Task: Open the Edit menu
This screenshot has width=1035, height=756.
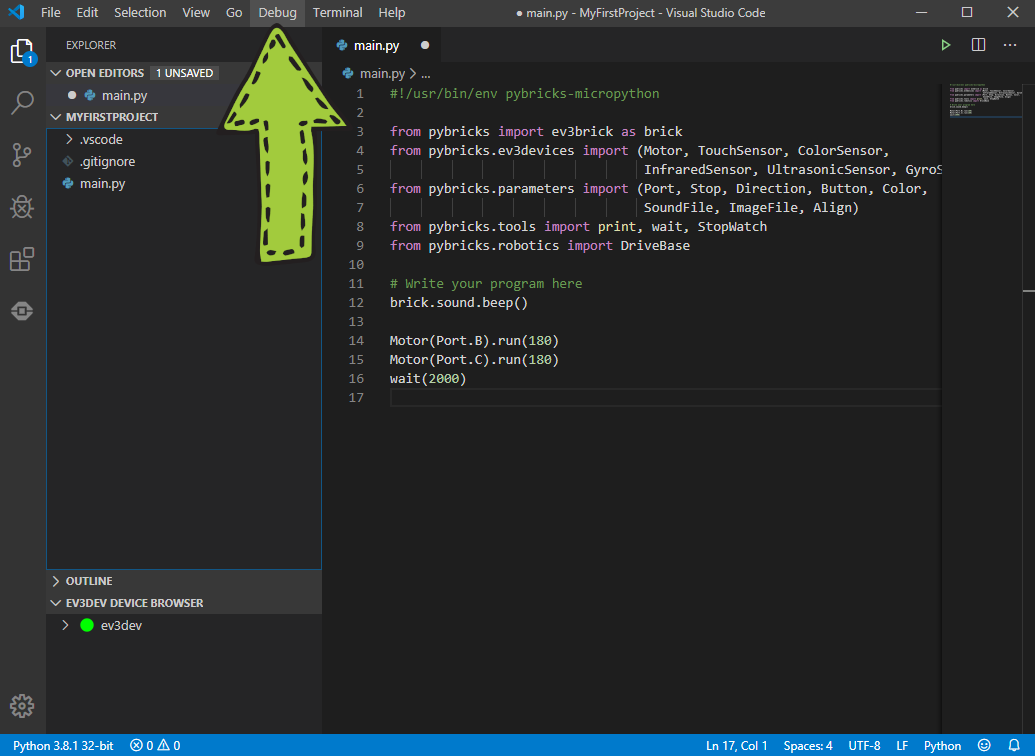Action: [x=87, y=13]
